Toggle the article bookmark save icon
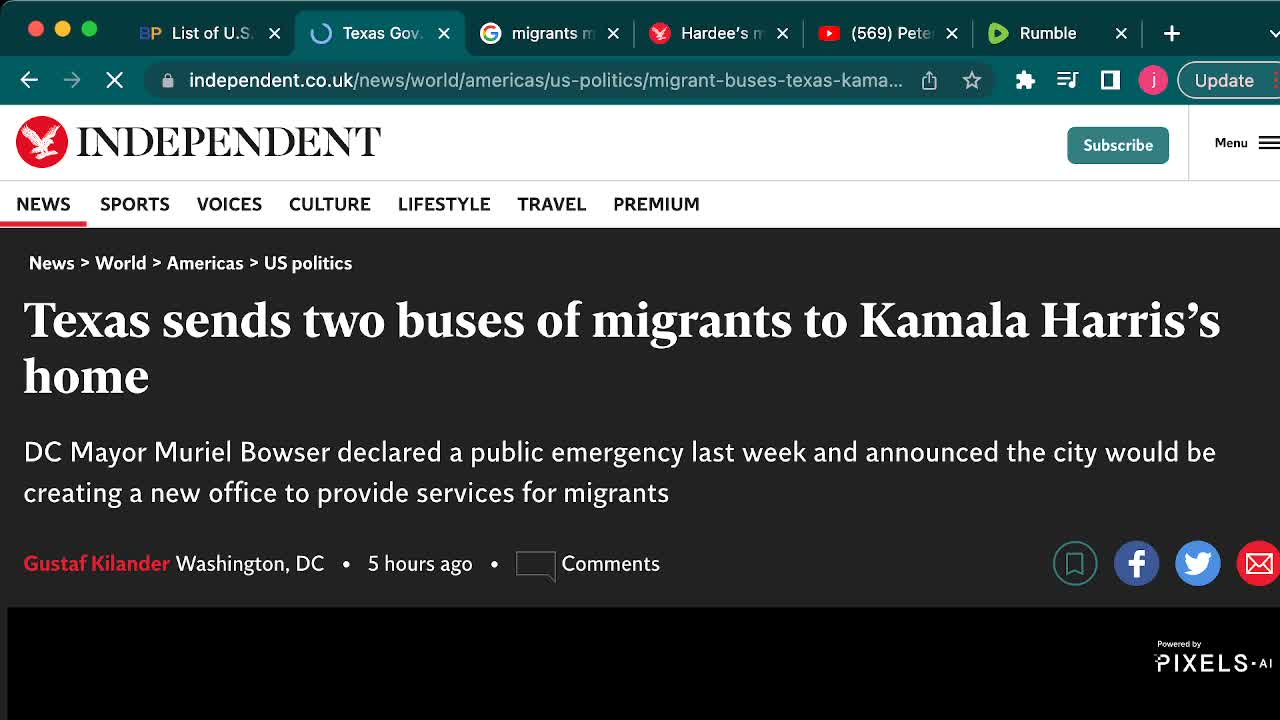 [x=1075, y=564]
